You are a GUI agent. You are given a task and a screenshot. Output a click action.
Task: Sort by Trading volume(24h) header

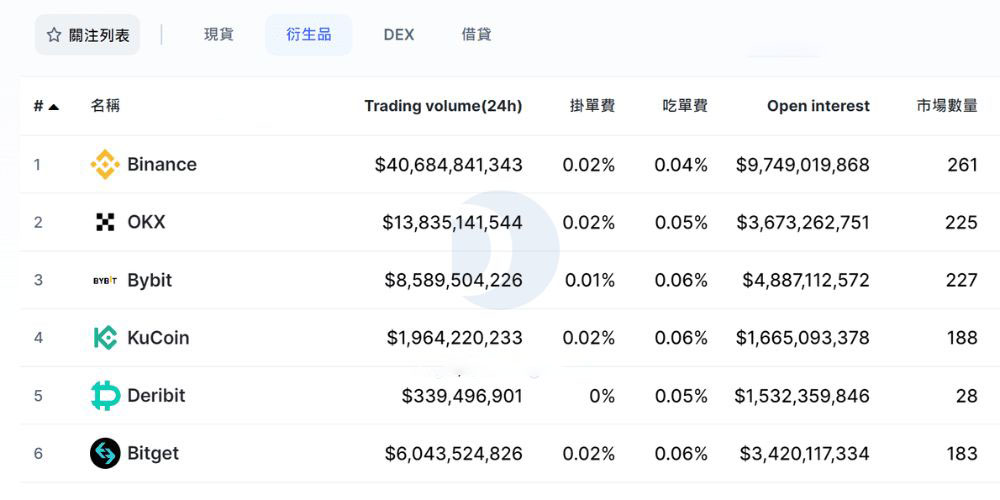pyautogui.click(x=443, y=107)
